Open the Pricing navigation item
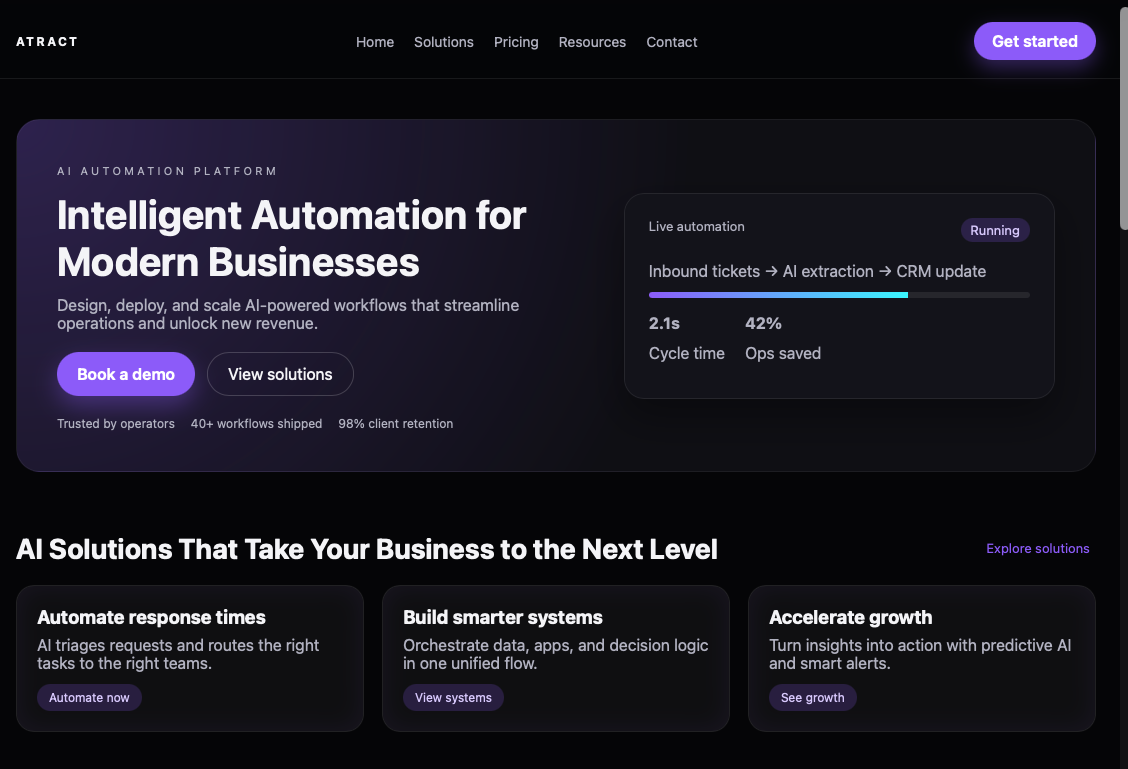Screen dimensions: 1128x769 [516, 42]
